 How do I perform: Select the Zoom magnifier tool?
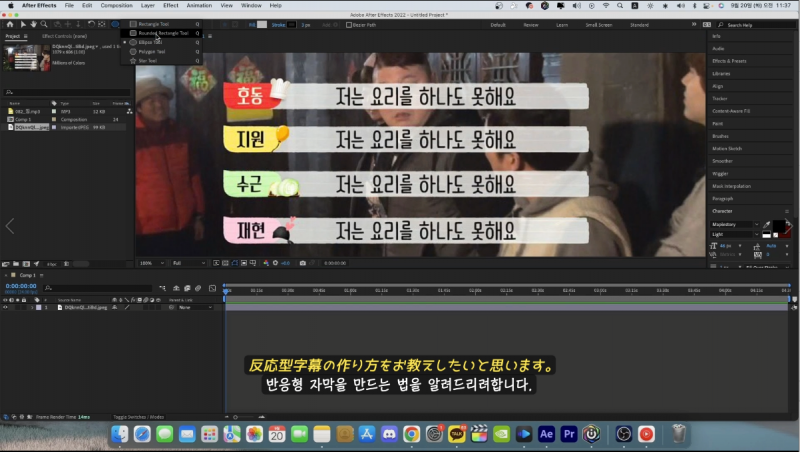43,23
